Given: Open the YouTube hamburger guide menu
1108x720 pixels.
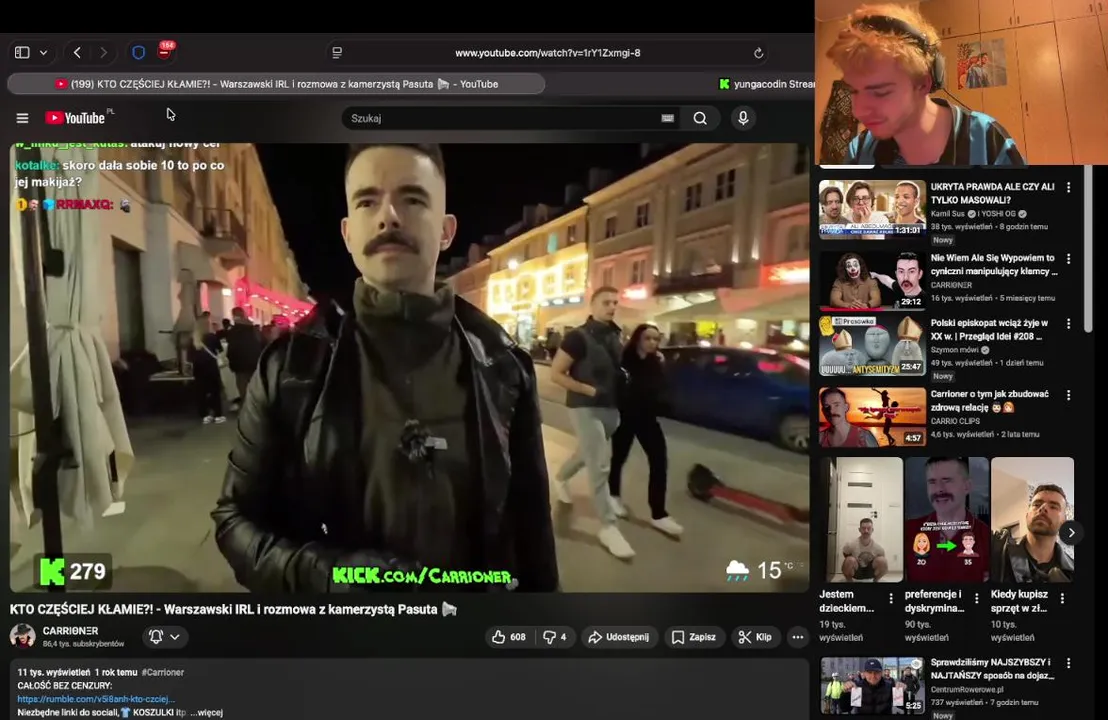Looking at the screenshot, I should [x=23, y=118].
